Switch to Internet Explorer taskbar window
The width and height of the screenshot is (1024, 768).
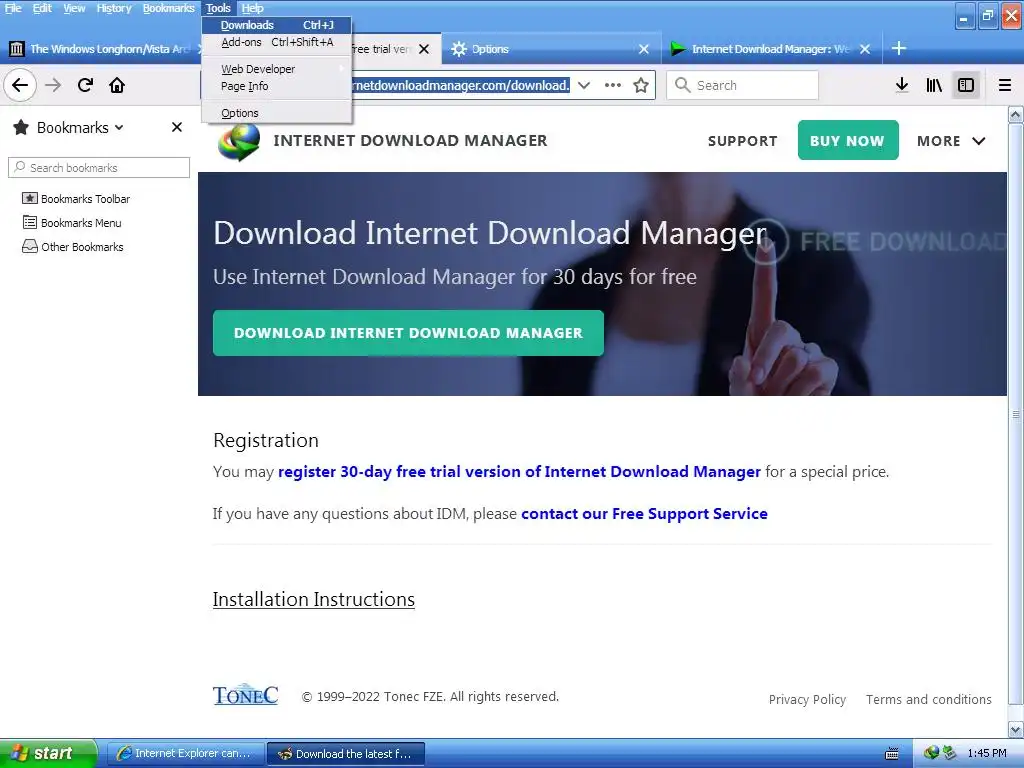pyautogui.click(x=185, y=754)
